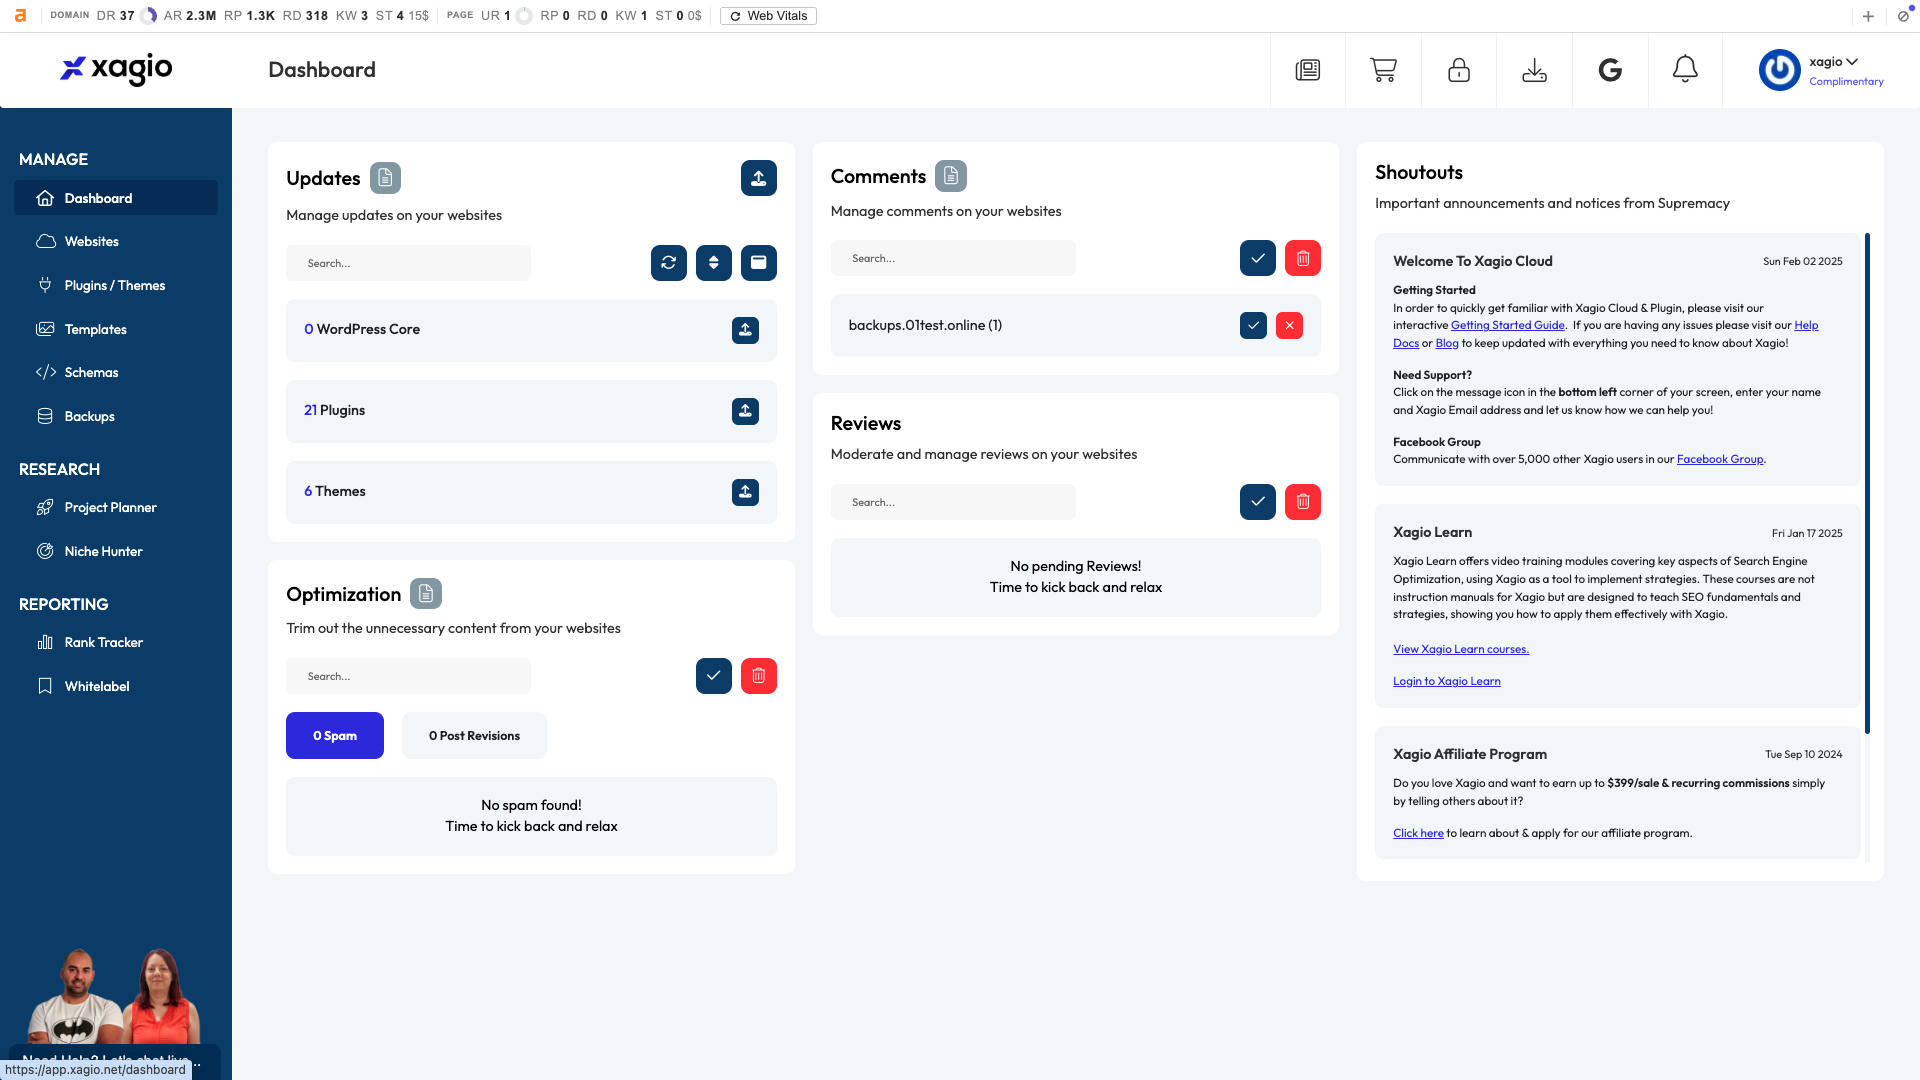The image size is (1920, 1080).
Task: Click the plus icon in top bar
Action: pyautogui.click(x=1868, y=16)
